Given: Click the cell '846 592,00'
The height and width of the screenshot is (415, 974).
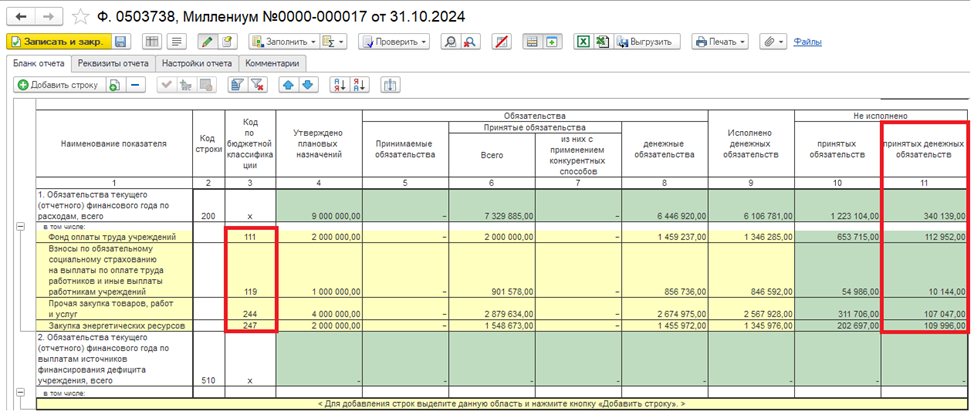Looking at the screenshot, I should tap(752, 270).
